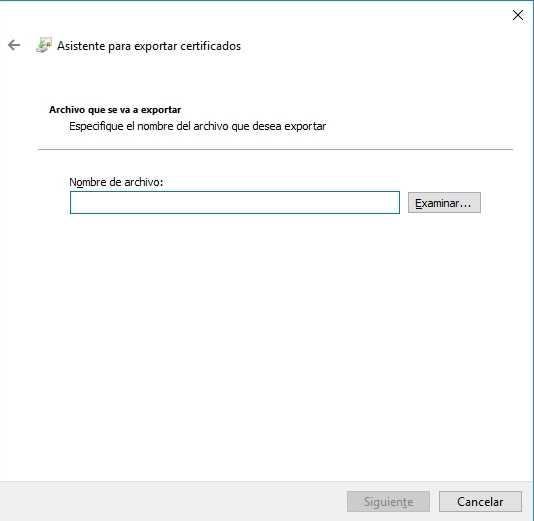Click the 'Asistente para exportar certificados' title
Screen dimensions: 534x521
[x=149, y=46]
